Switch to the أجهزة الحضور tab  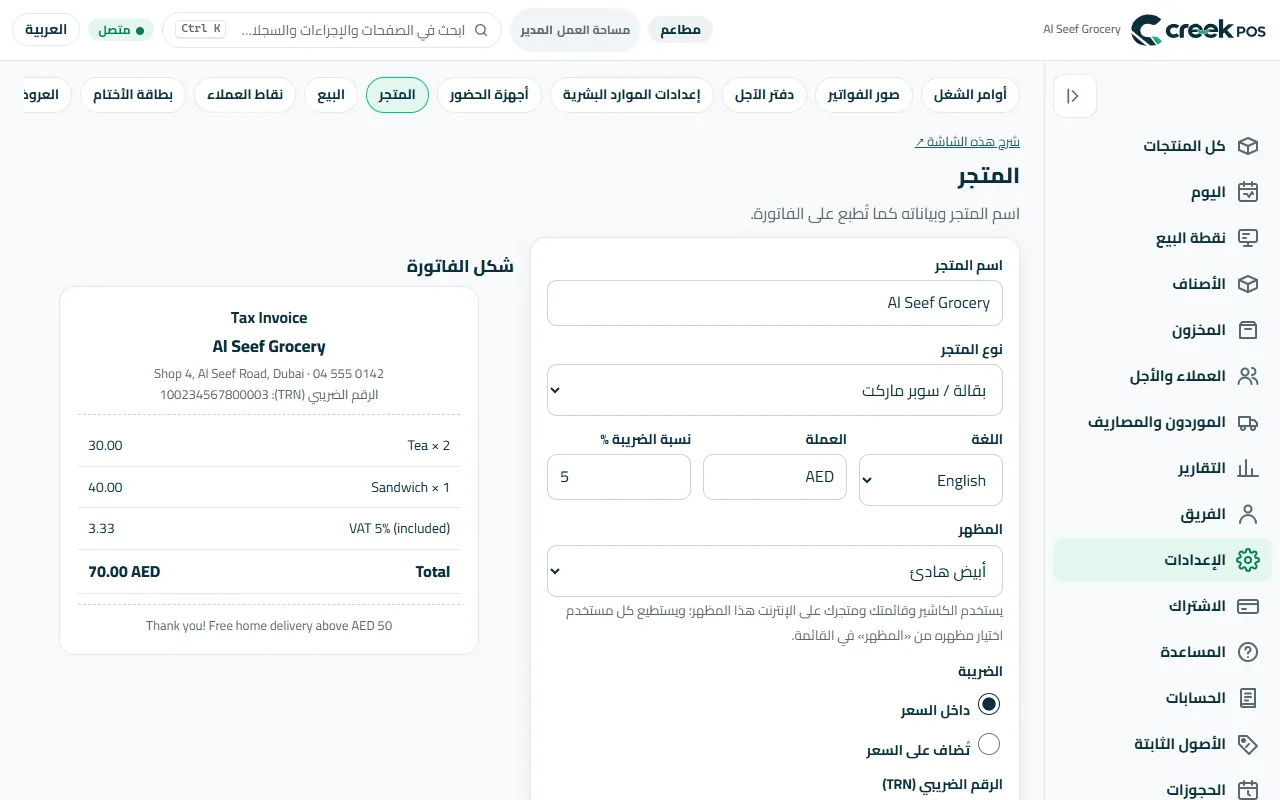(489, 95)
